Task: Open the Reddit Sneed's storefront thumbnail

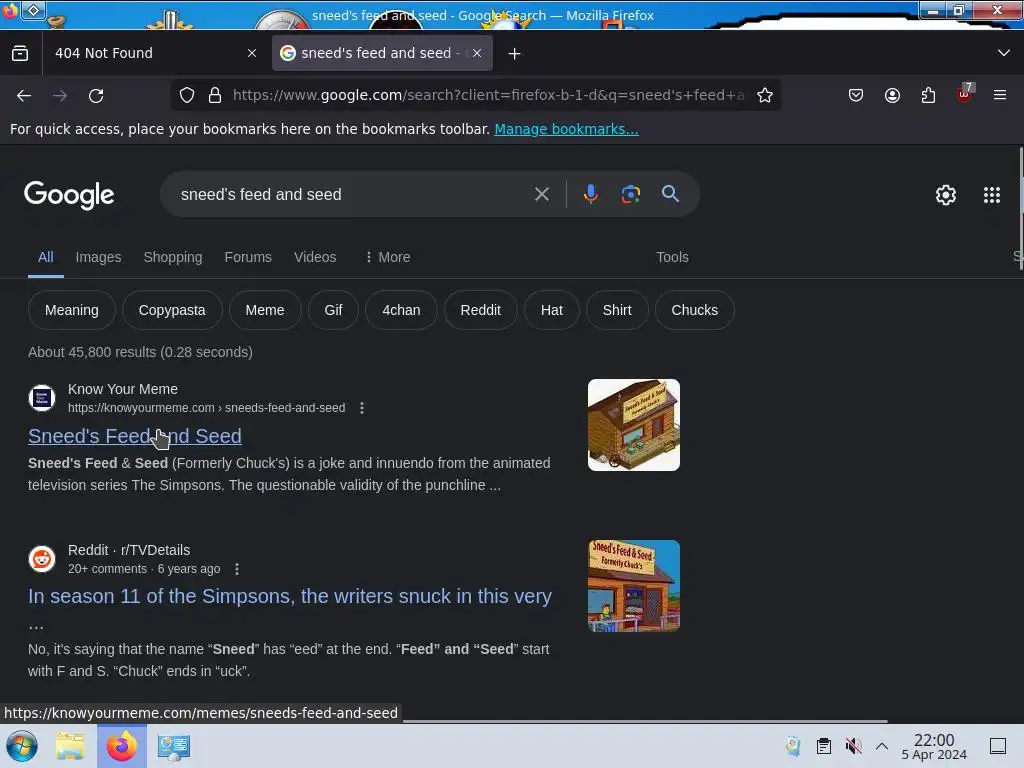Action: pyautogui.click(x=633, y=586)
